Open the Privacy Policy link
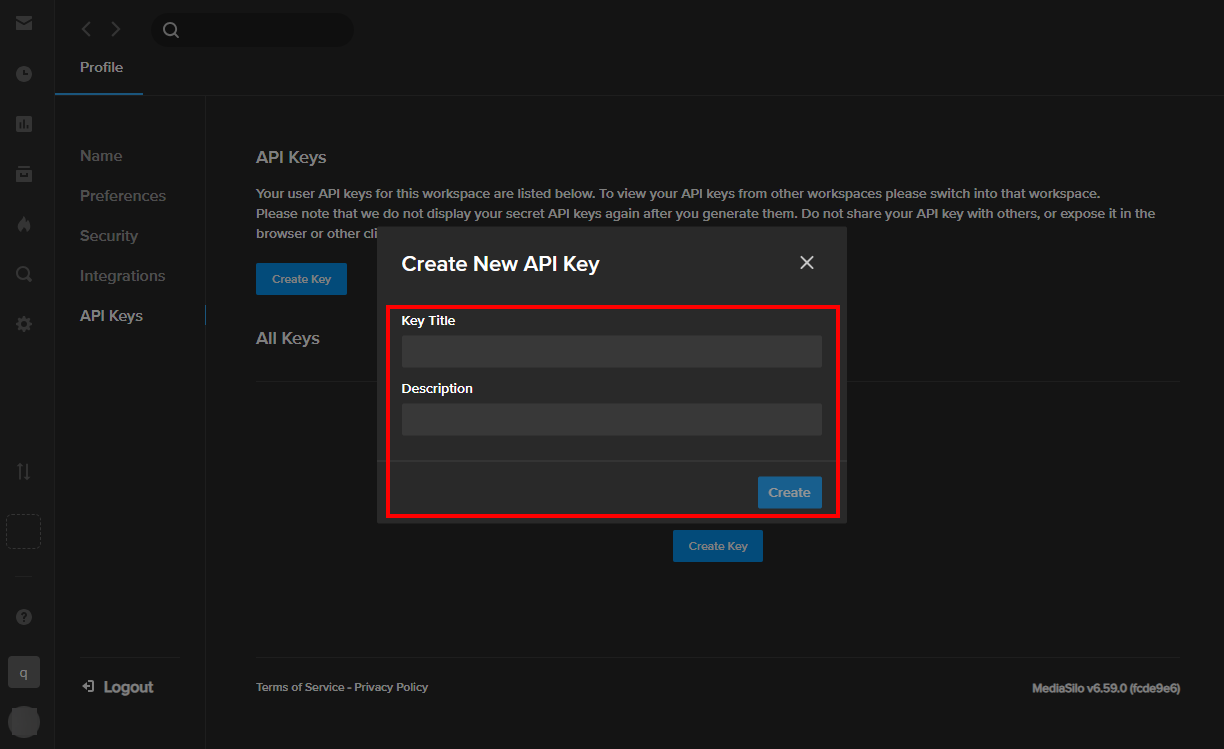The width and height of the screenshot is (1224, 749). coord(391,687)
